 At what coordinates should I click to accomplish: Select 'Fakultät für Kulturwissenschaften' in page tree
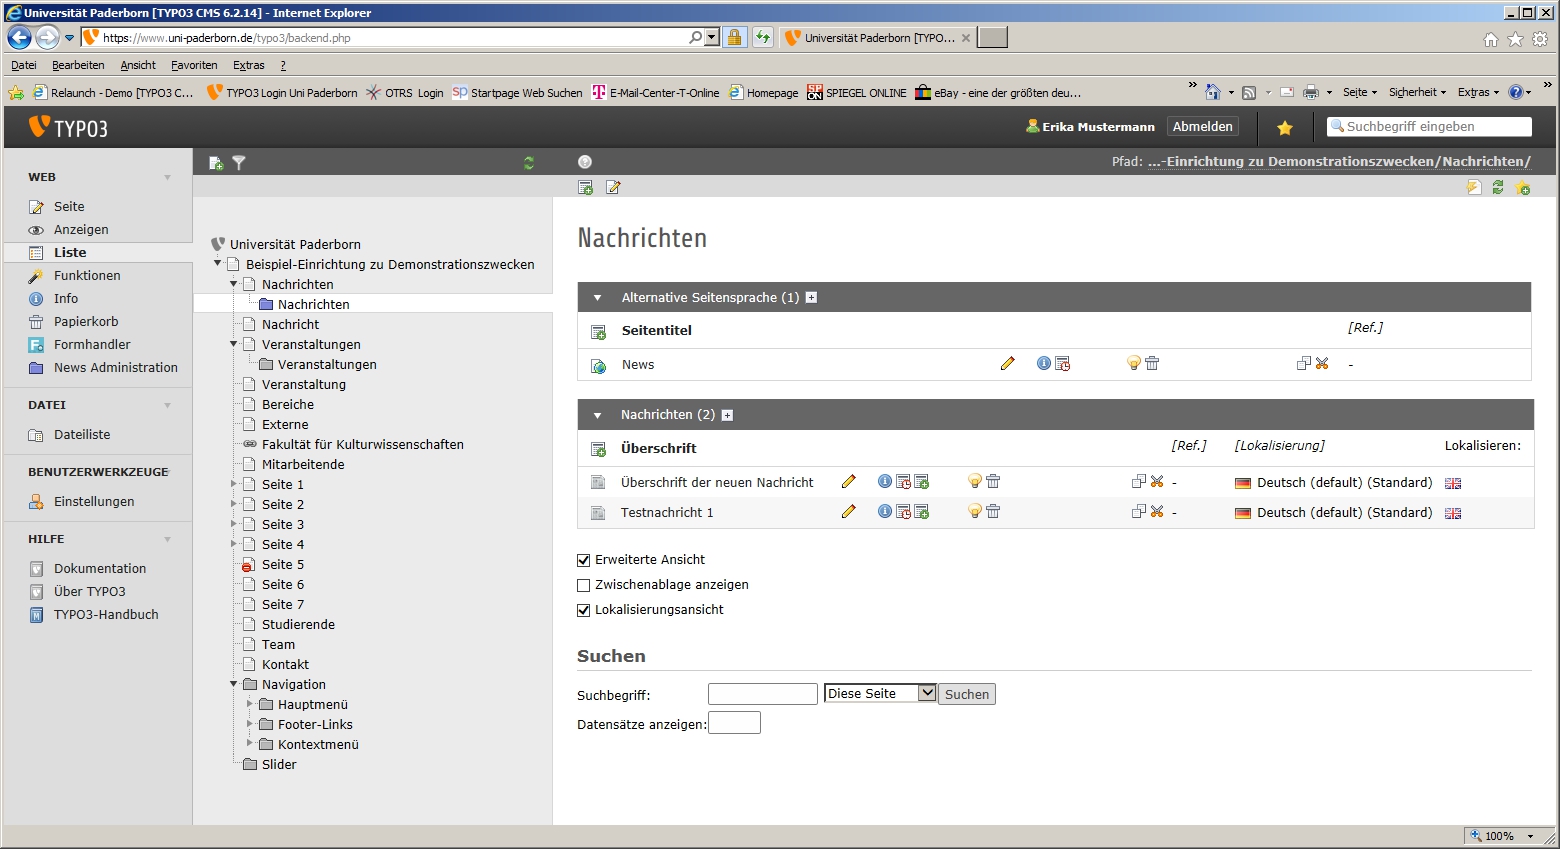363,444
